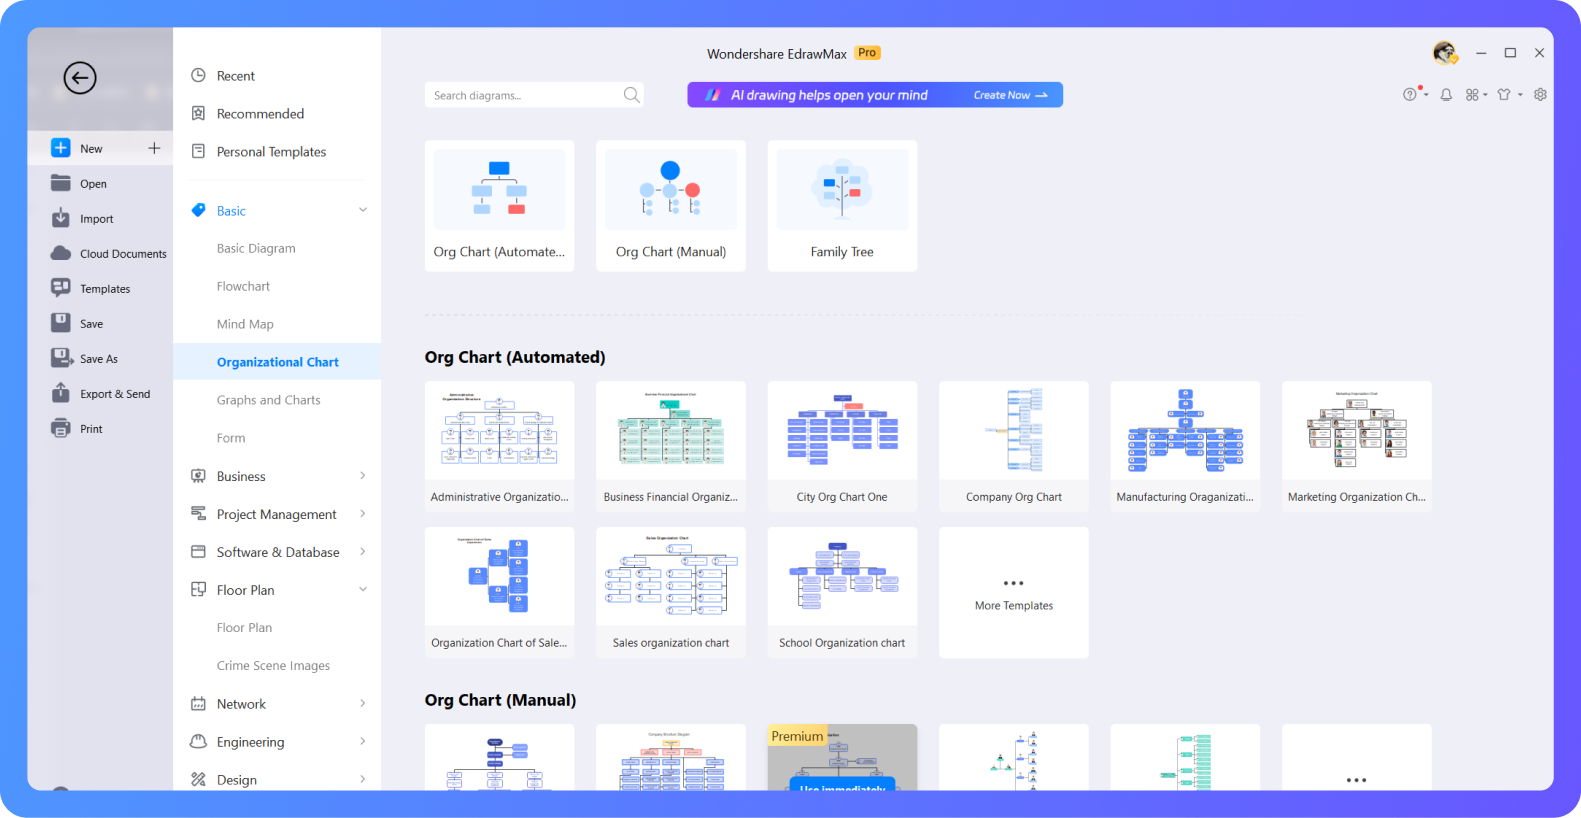The image size is (1581, 818).
Task: Open Organization Chart of Sales template
Action: 499,593
